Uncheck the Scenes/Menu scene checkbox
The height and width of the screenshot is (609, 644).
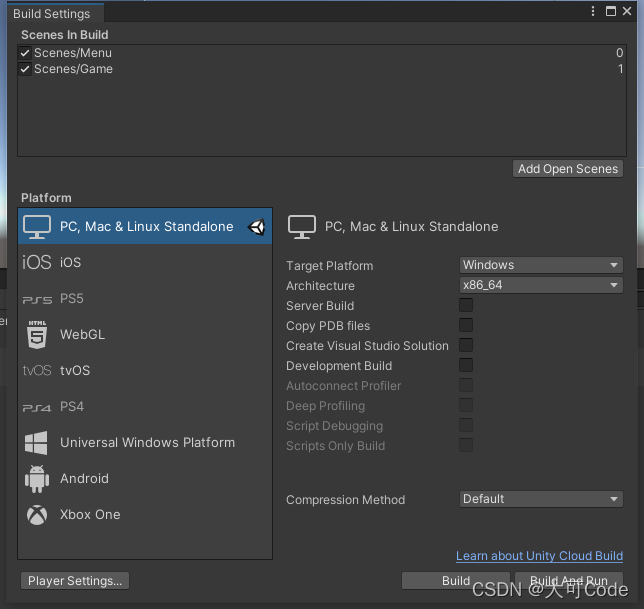(25, 53)
